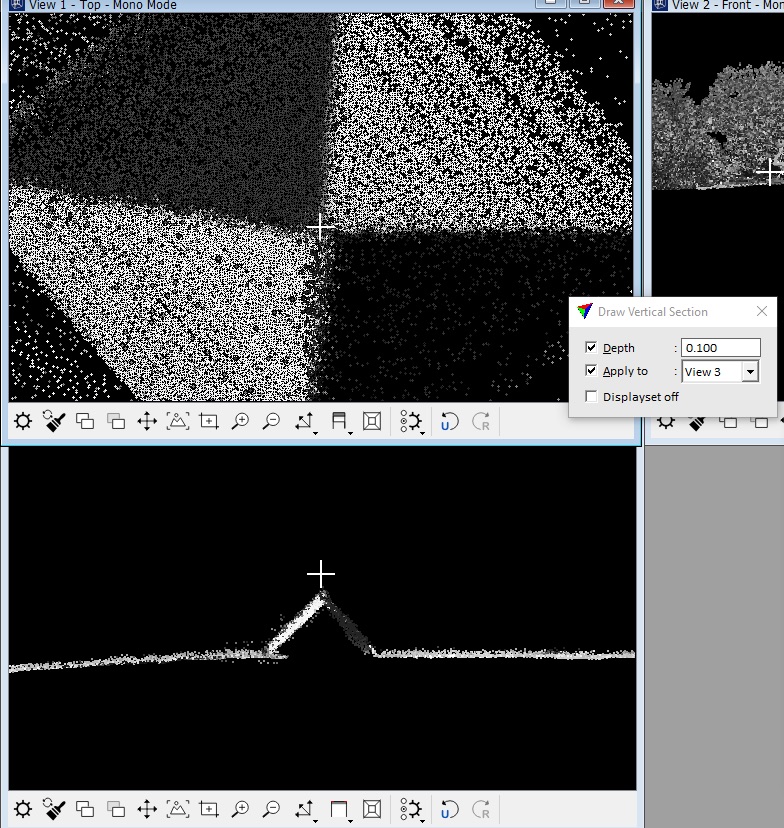Open View Attributes in bottom section view toolbar
This screenshot has height=828, width=784.
click(x=23, y=809)
